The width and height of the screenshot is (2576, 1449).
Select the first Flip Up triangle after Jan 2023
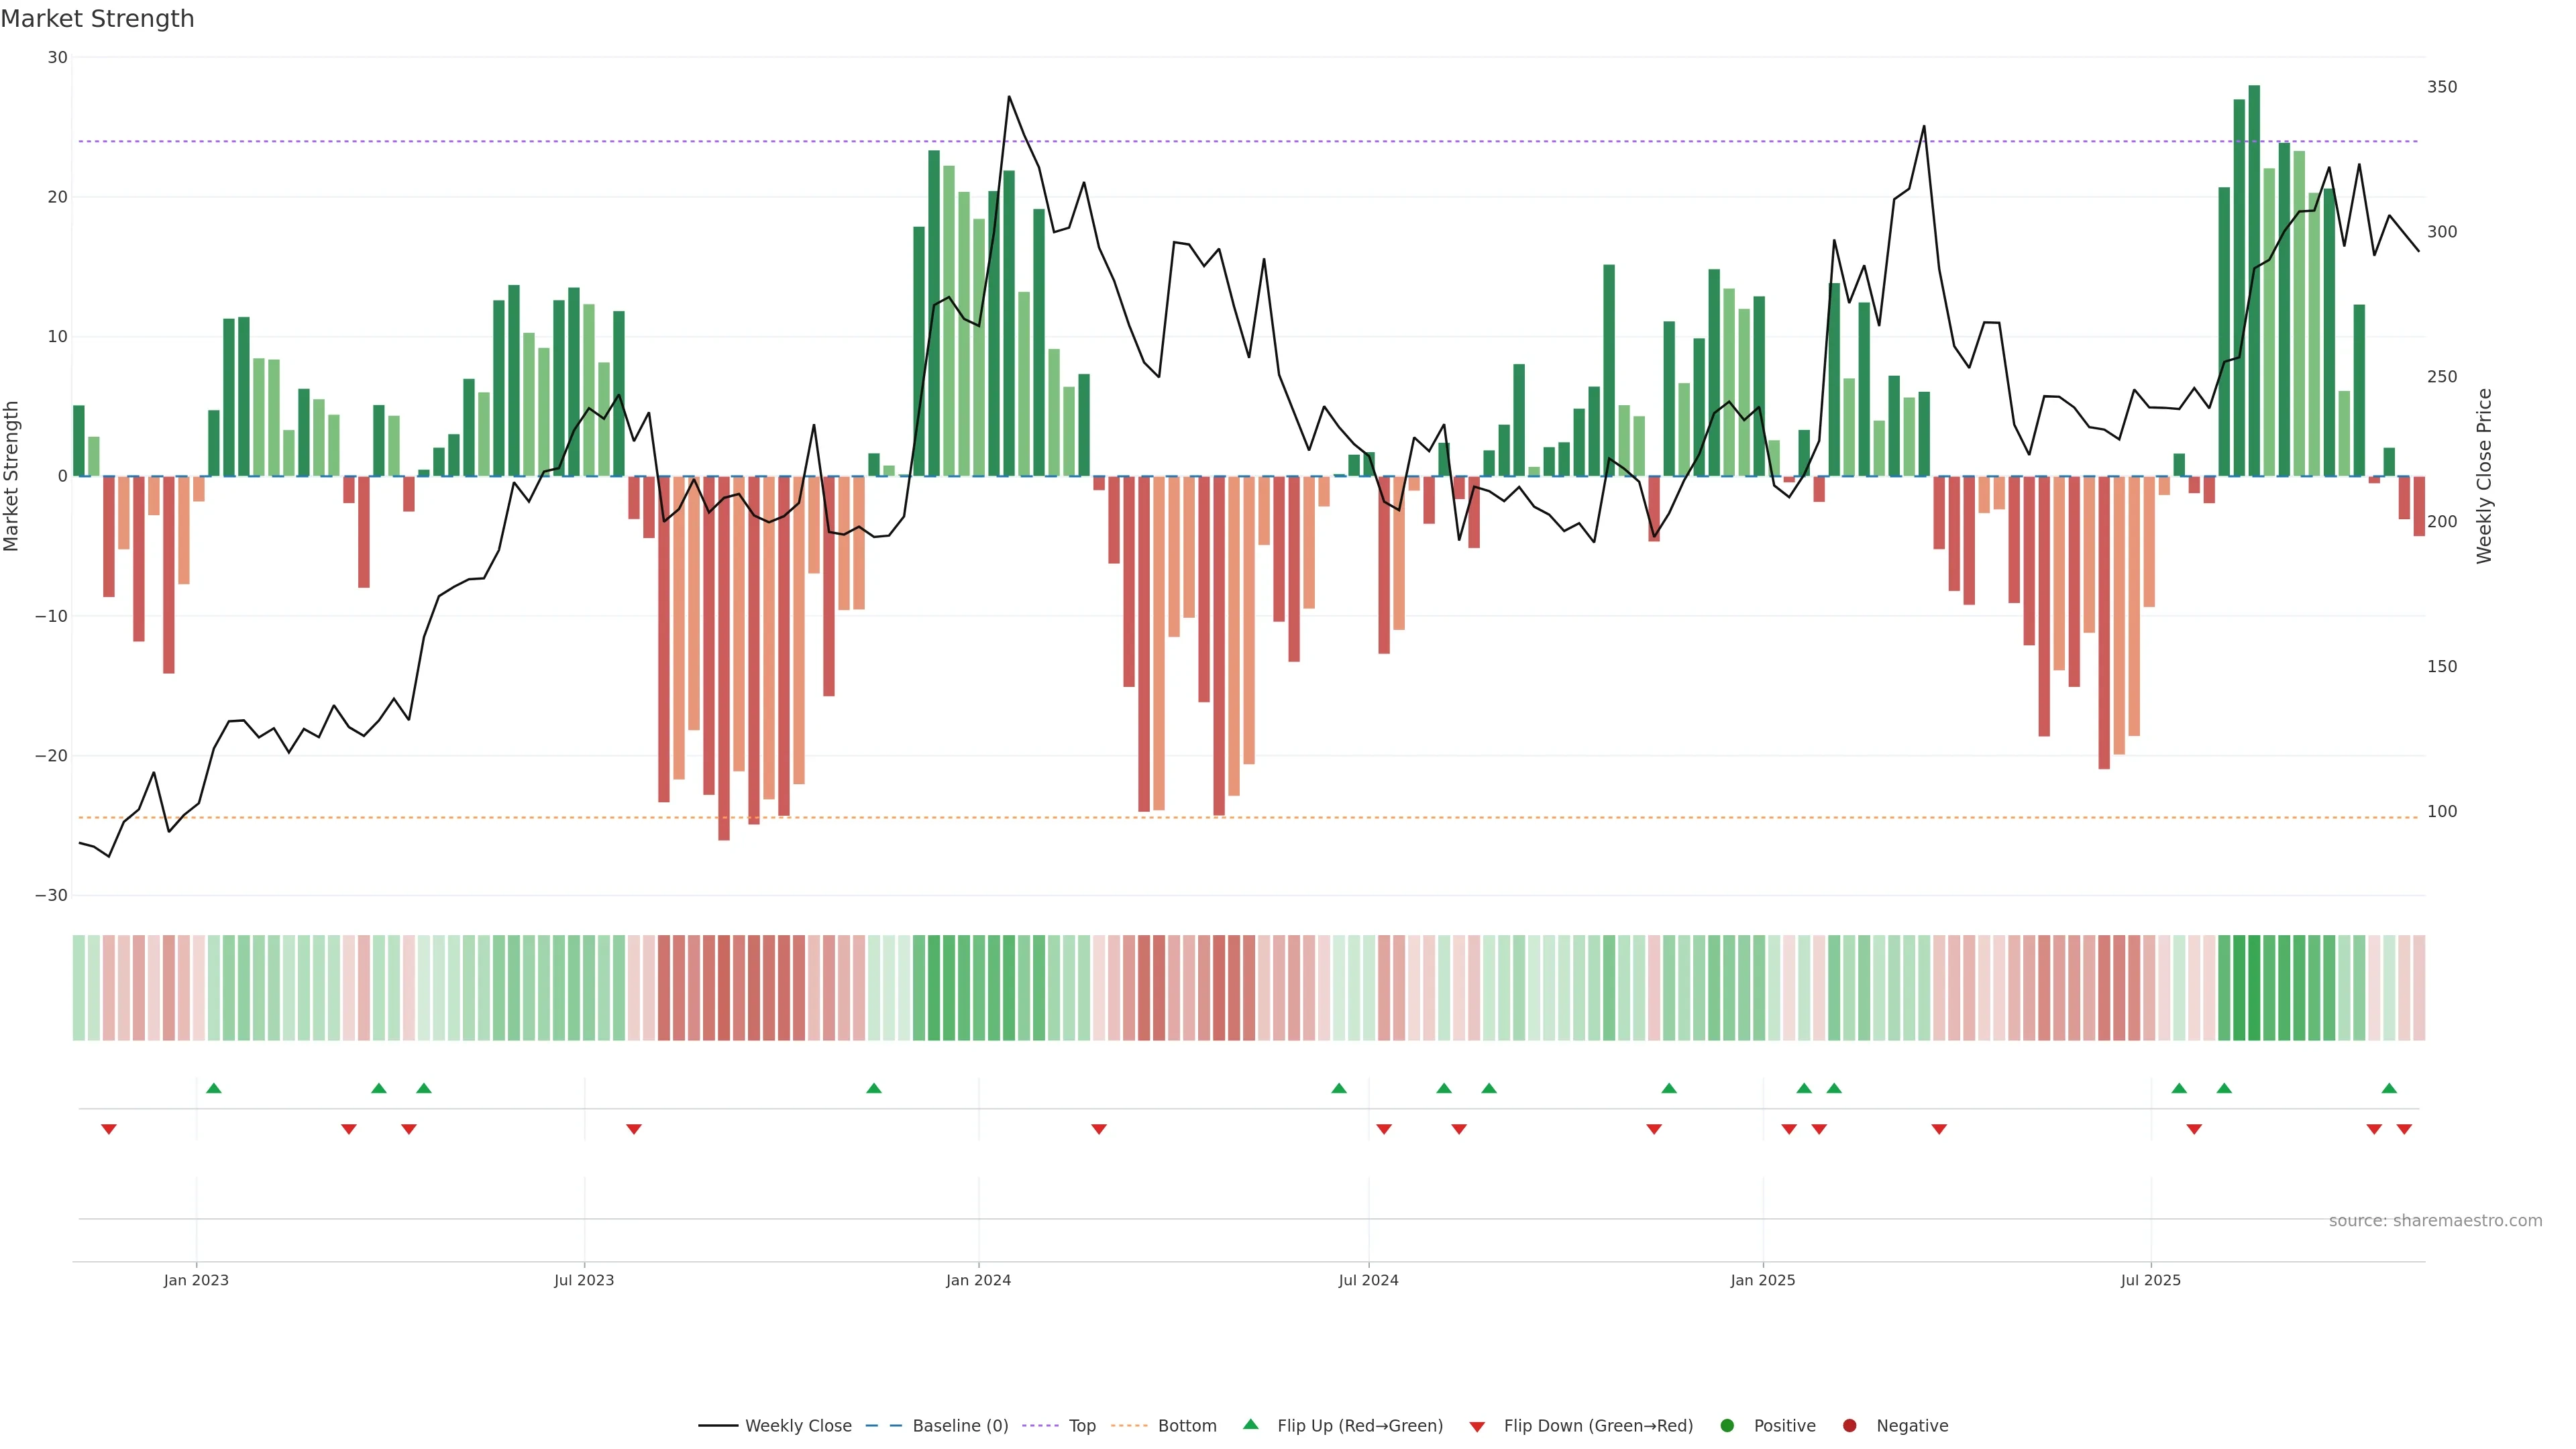[213, 1088]
